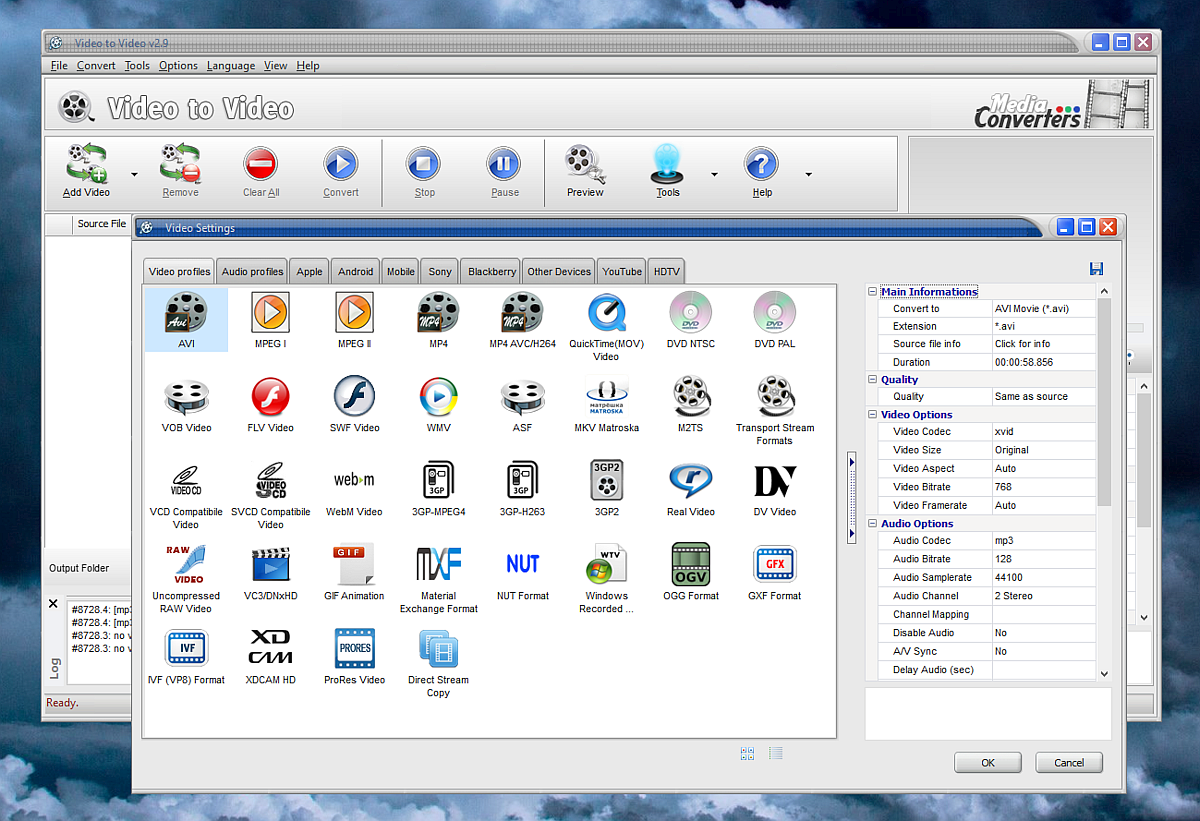
Task: Collapse the Quality section
Action: [872, 379]
